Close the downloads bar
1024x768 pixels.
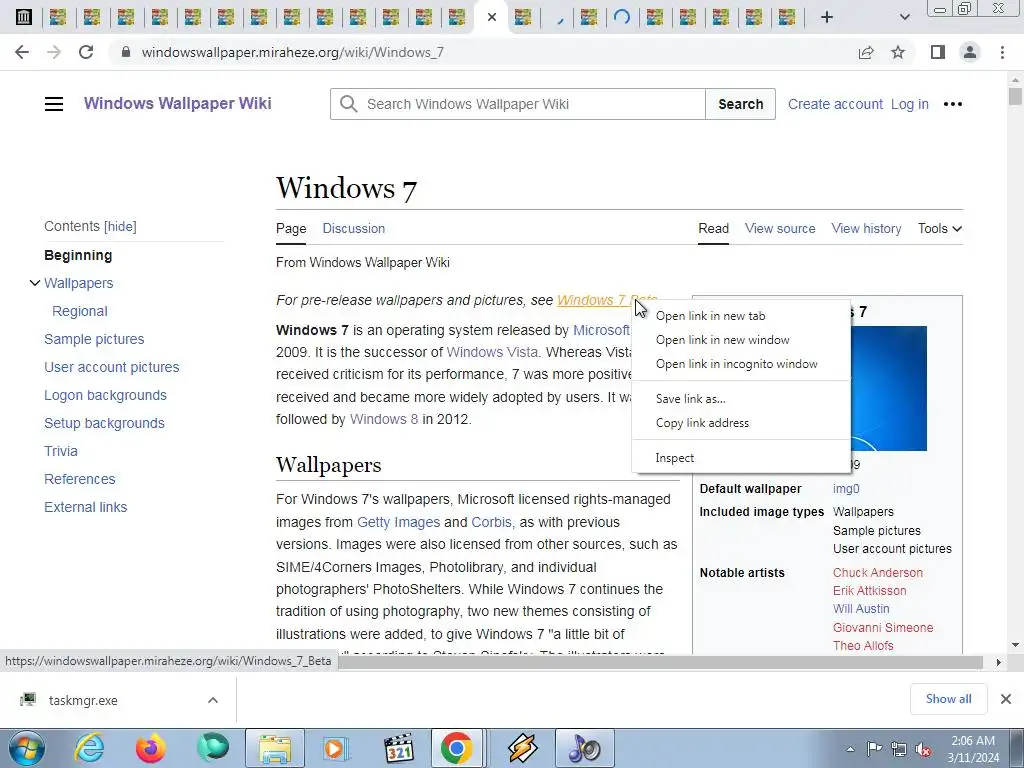tap(1006, 699)
